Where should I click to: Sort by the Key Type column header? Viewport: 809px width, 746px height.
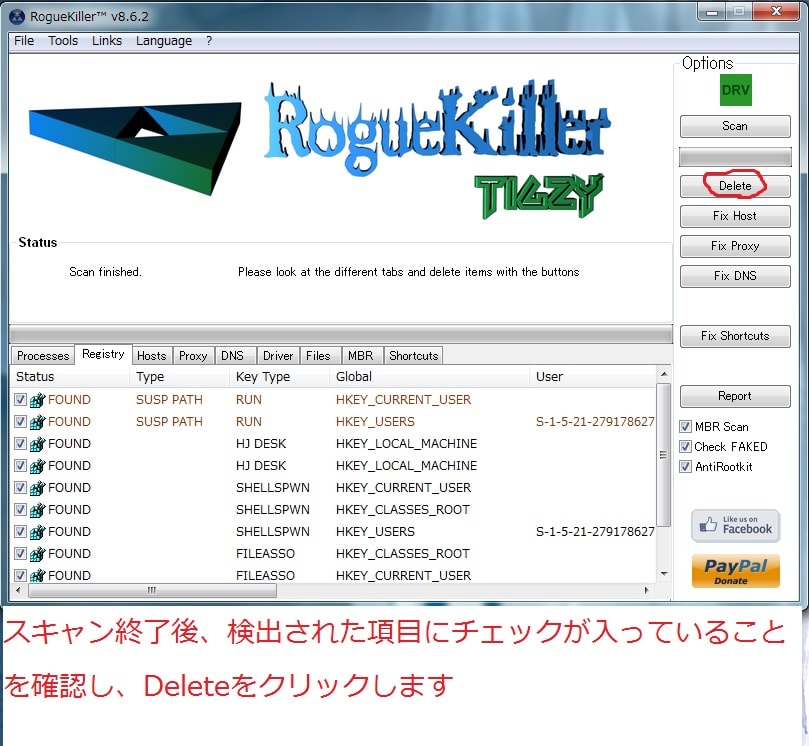(279, 377)
